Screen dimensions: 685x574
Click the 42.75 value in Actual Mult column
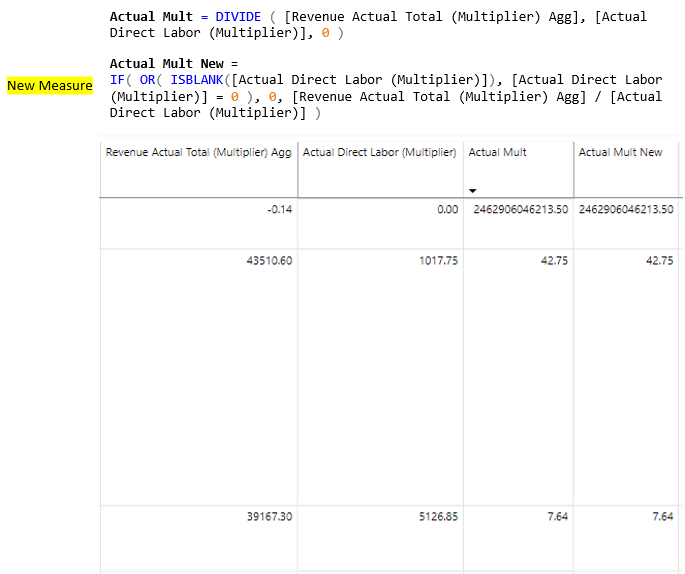pyautogui.click(x=554, y=261)
